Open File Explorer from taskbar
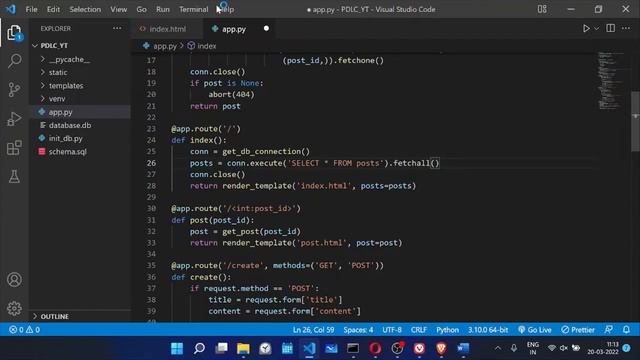 [243, 349]
